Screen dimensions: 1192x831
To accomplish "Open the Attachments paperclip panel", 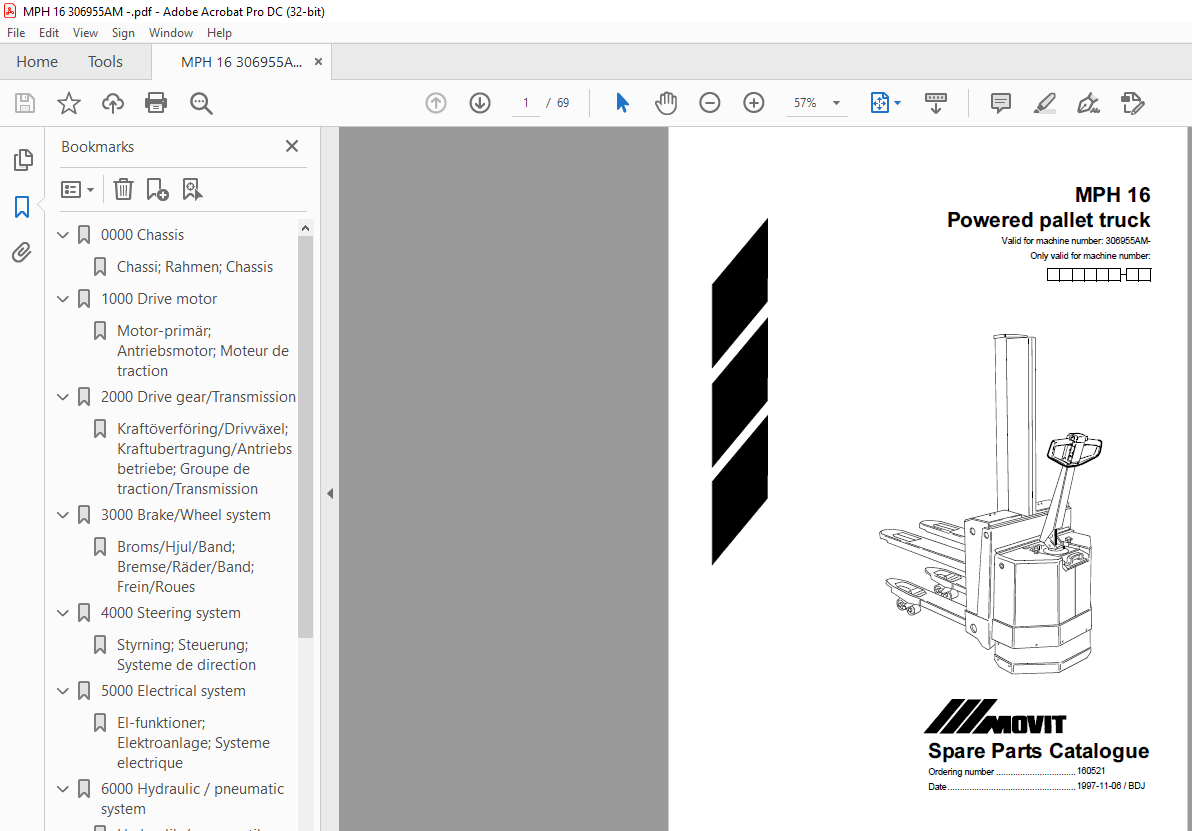I will tap(22, 253).
